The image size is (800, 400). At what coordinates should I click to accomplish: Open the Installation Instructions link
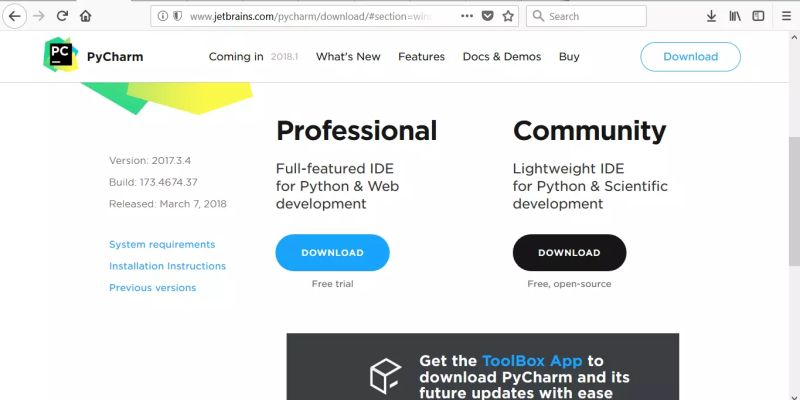(167, 266)
